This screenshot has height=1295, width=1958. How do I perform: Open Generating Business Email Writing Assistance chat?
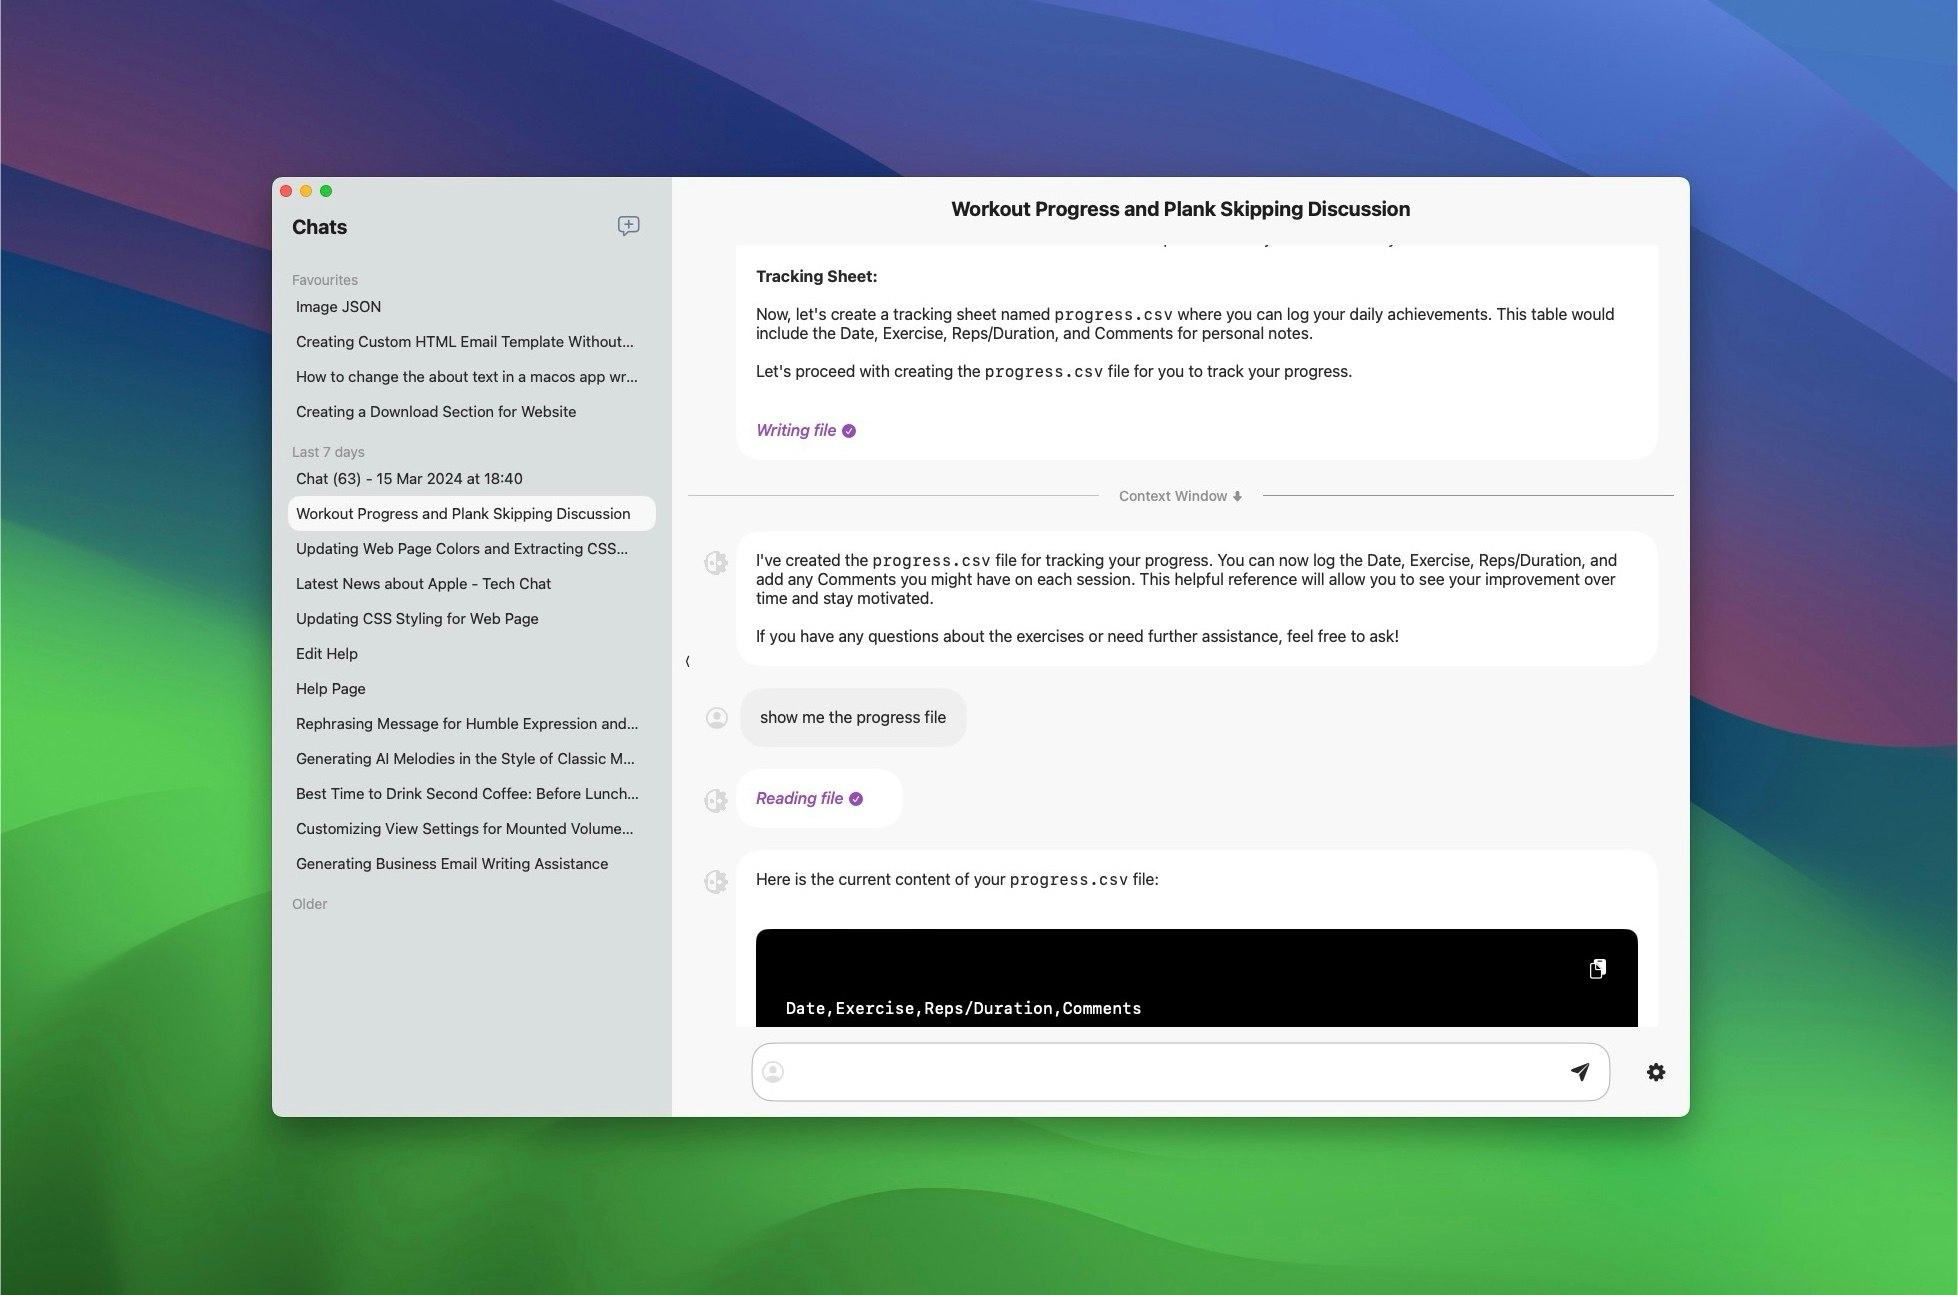(x=451, y=864)
